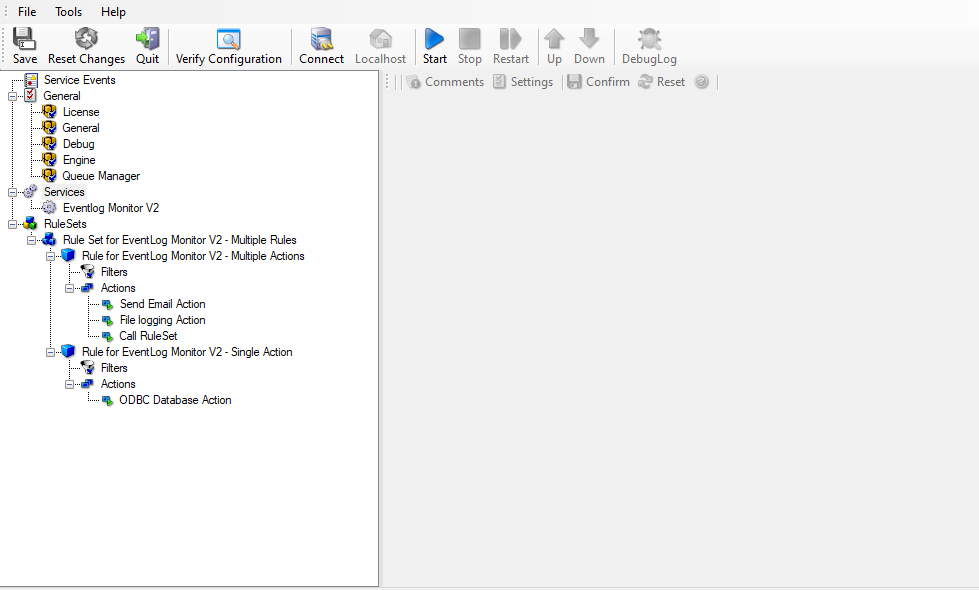This screenshot has width=979, height=590.
Task: Run Verify Configuration from the toolbar
Action: coord(229,39)
